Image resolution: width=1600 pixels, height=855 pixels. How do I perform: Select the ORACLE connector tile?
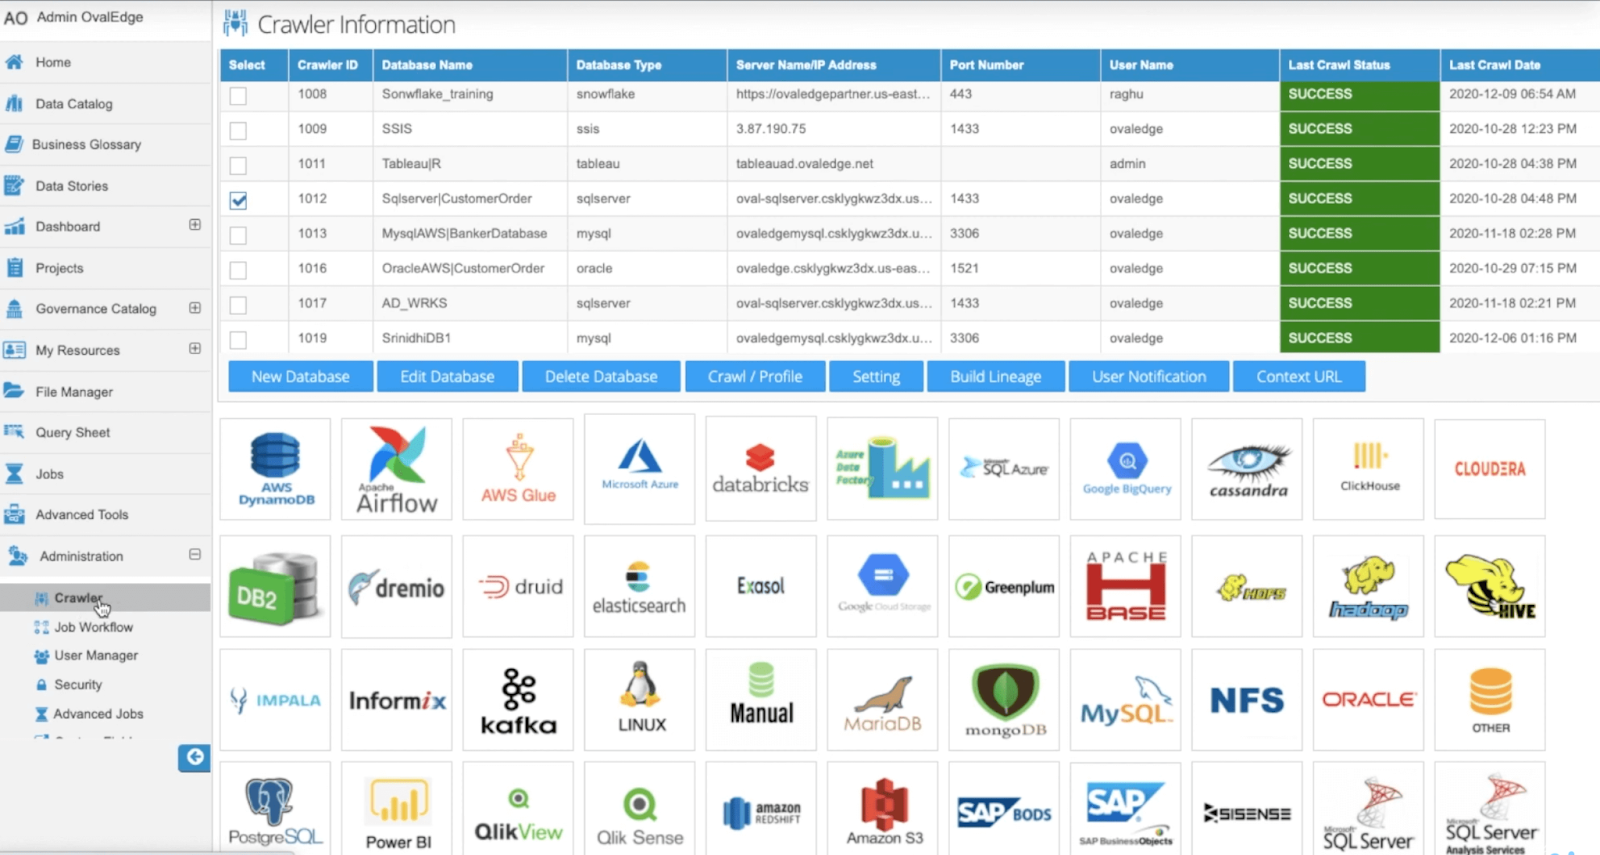point(1369,700)
